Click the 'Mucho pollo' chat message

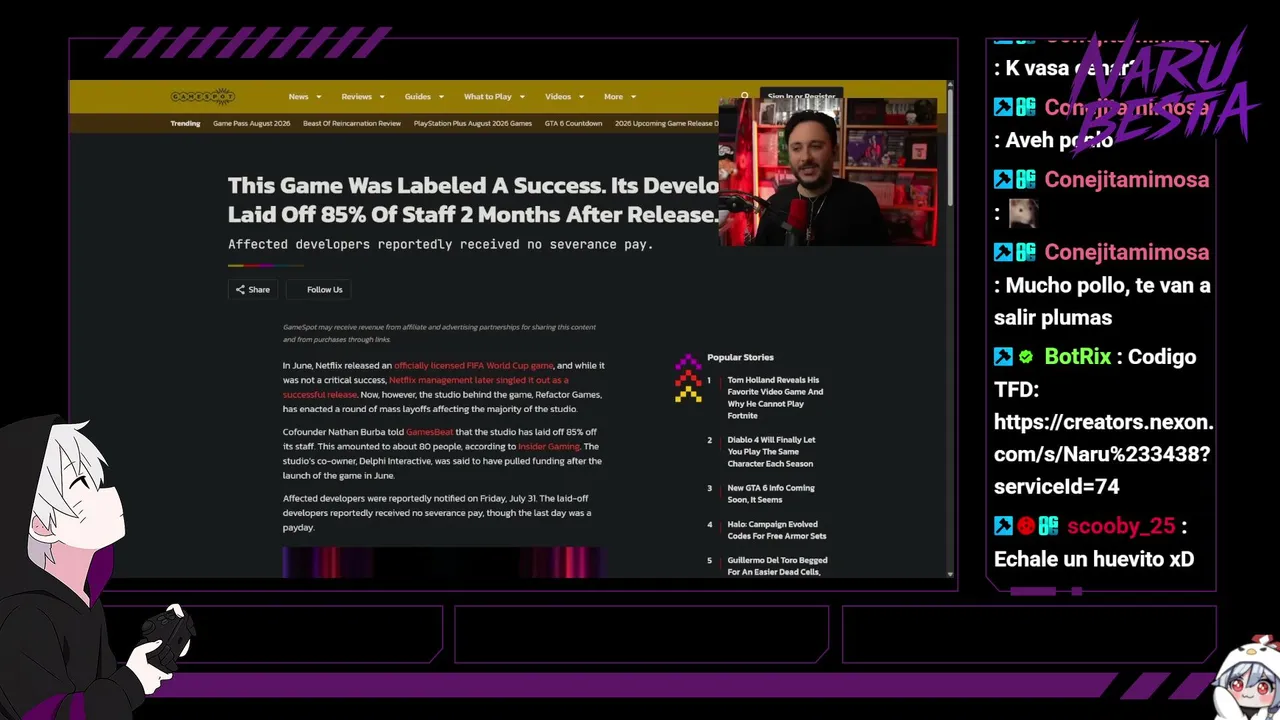(1102, 301)
